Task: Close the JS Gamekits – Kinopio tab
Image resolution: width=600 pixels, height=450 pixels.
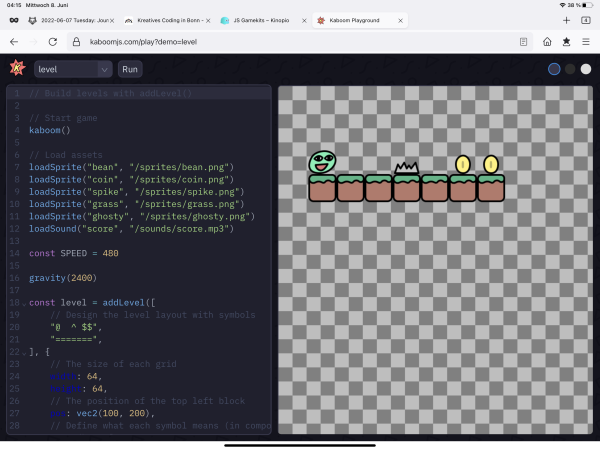Action: (304, 21)
